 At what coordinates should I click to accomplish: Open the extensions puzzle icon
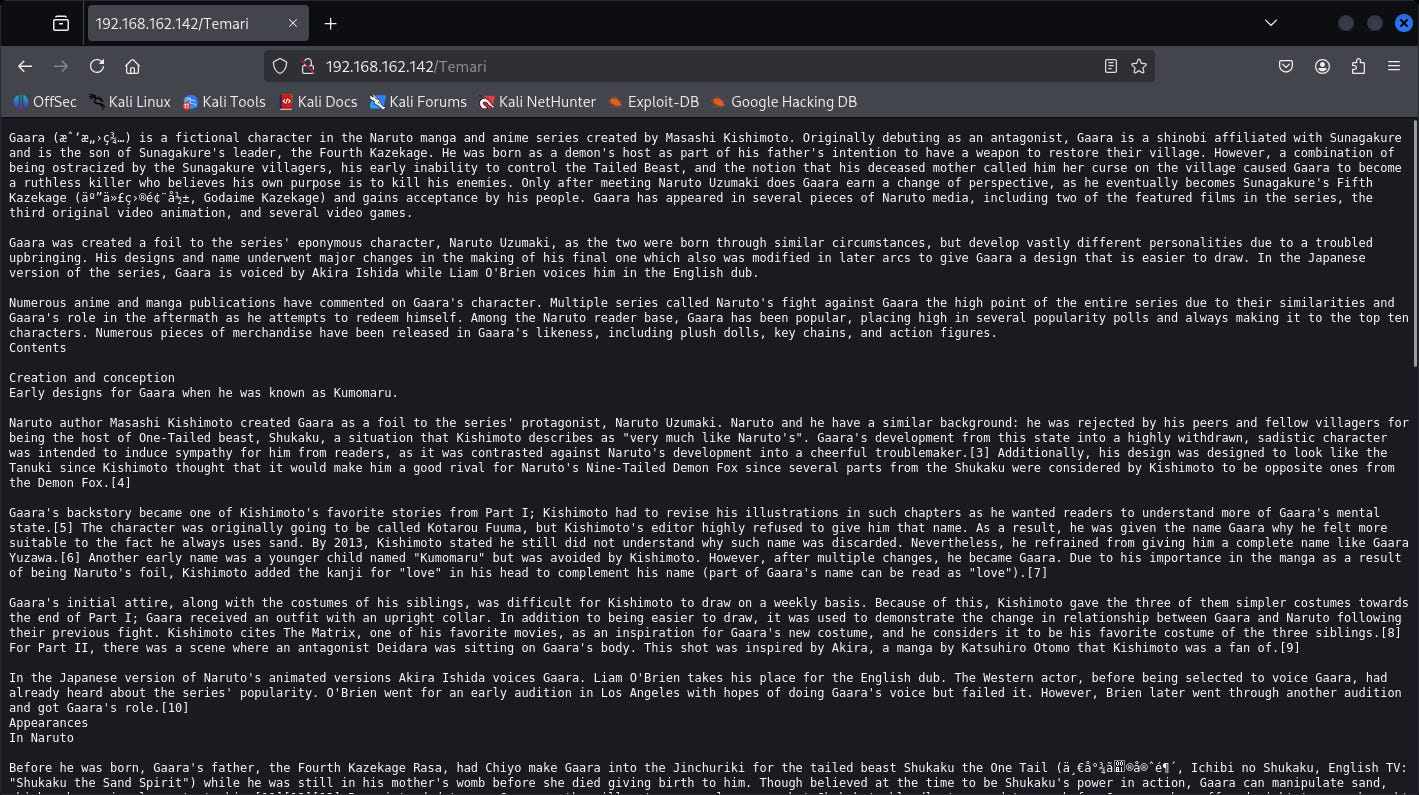tap(1358, 66)
